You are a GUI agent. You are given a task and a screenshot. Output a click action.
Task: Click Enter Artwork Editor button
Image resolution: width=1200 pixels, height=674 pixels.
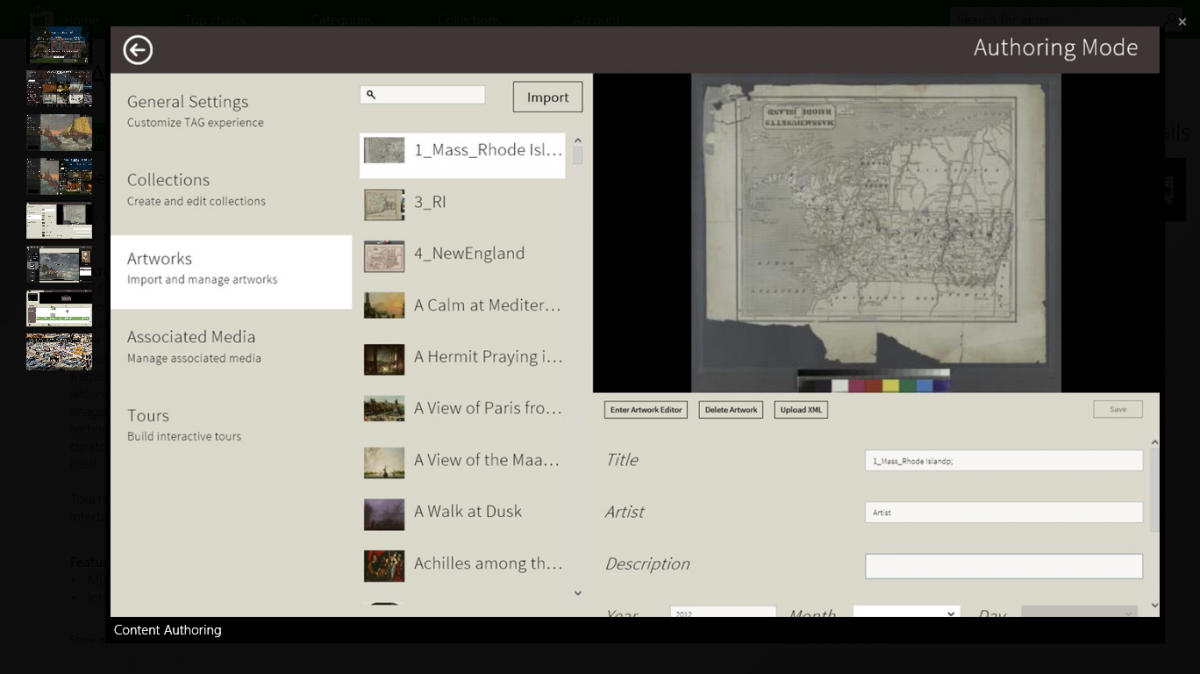pos(646,410)
